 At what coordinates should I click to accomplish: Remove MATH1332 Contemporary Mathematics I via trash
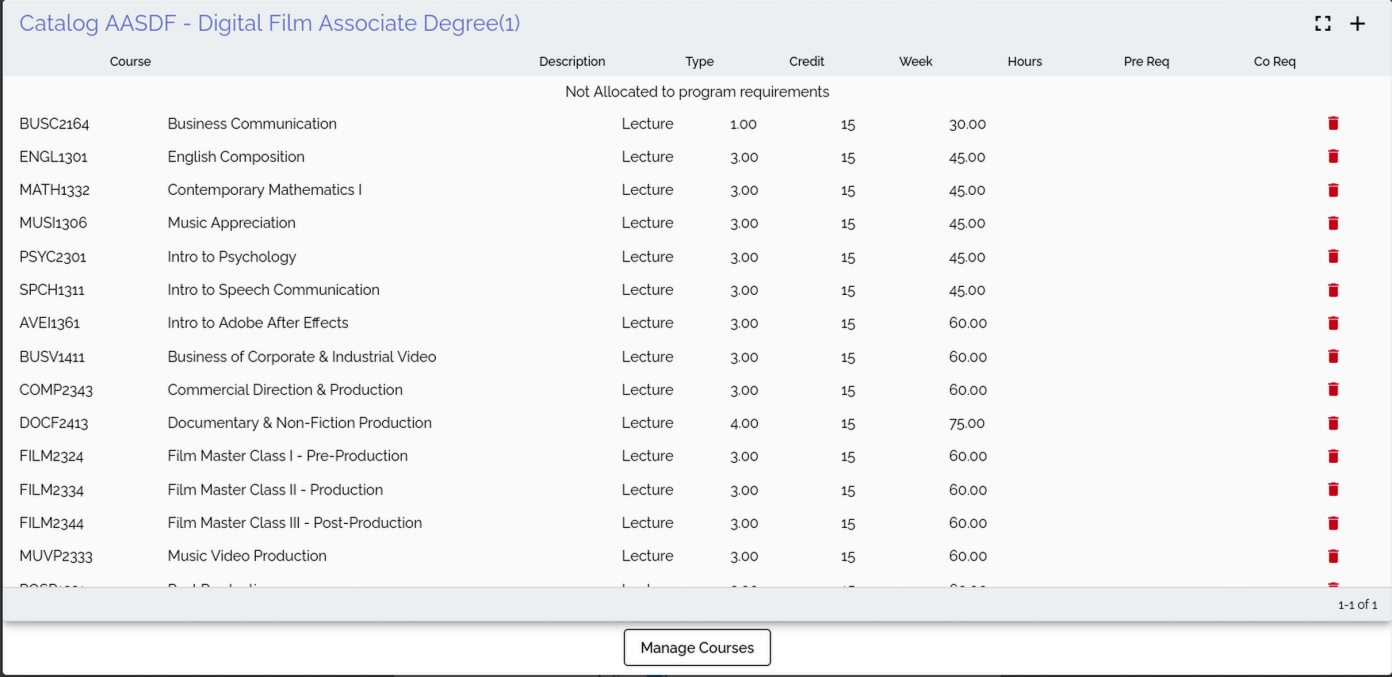[1333, 190]
